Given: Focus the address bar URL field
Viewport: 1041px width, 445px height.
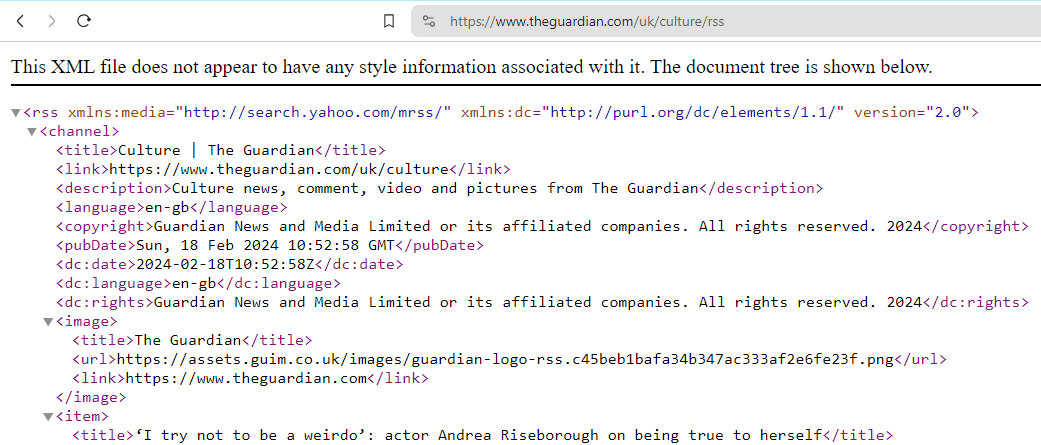Looking at the screenshot, I should [700, 21].
